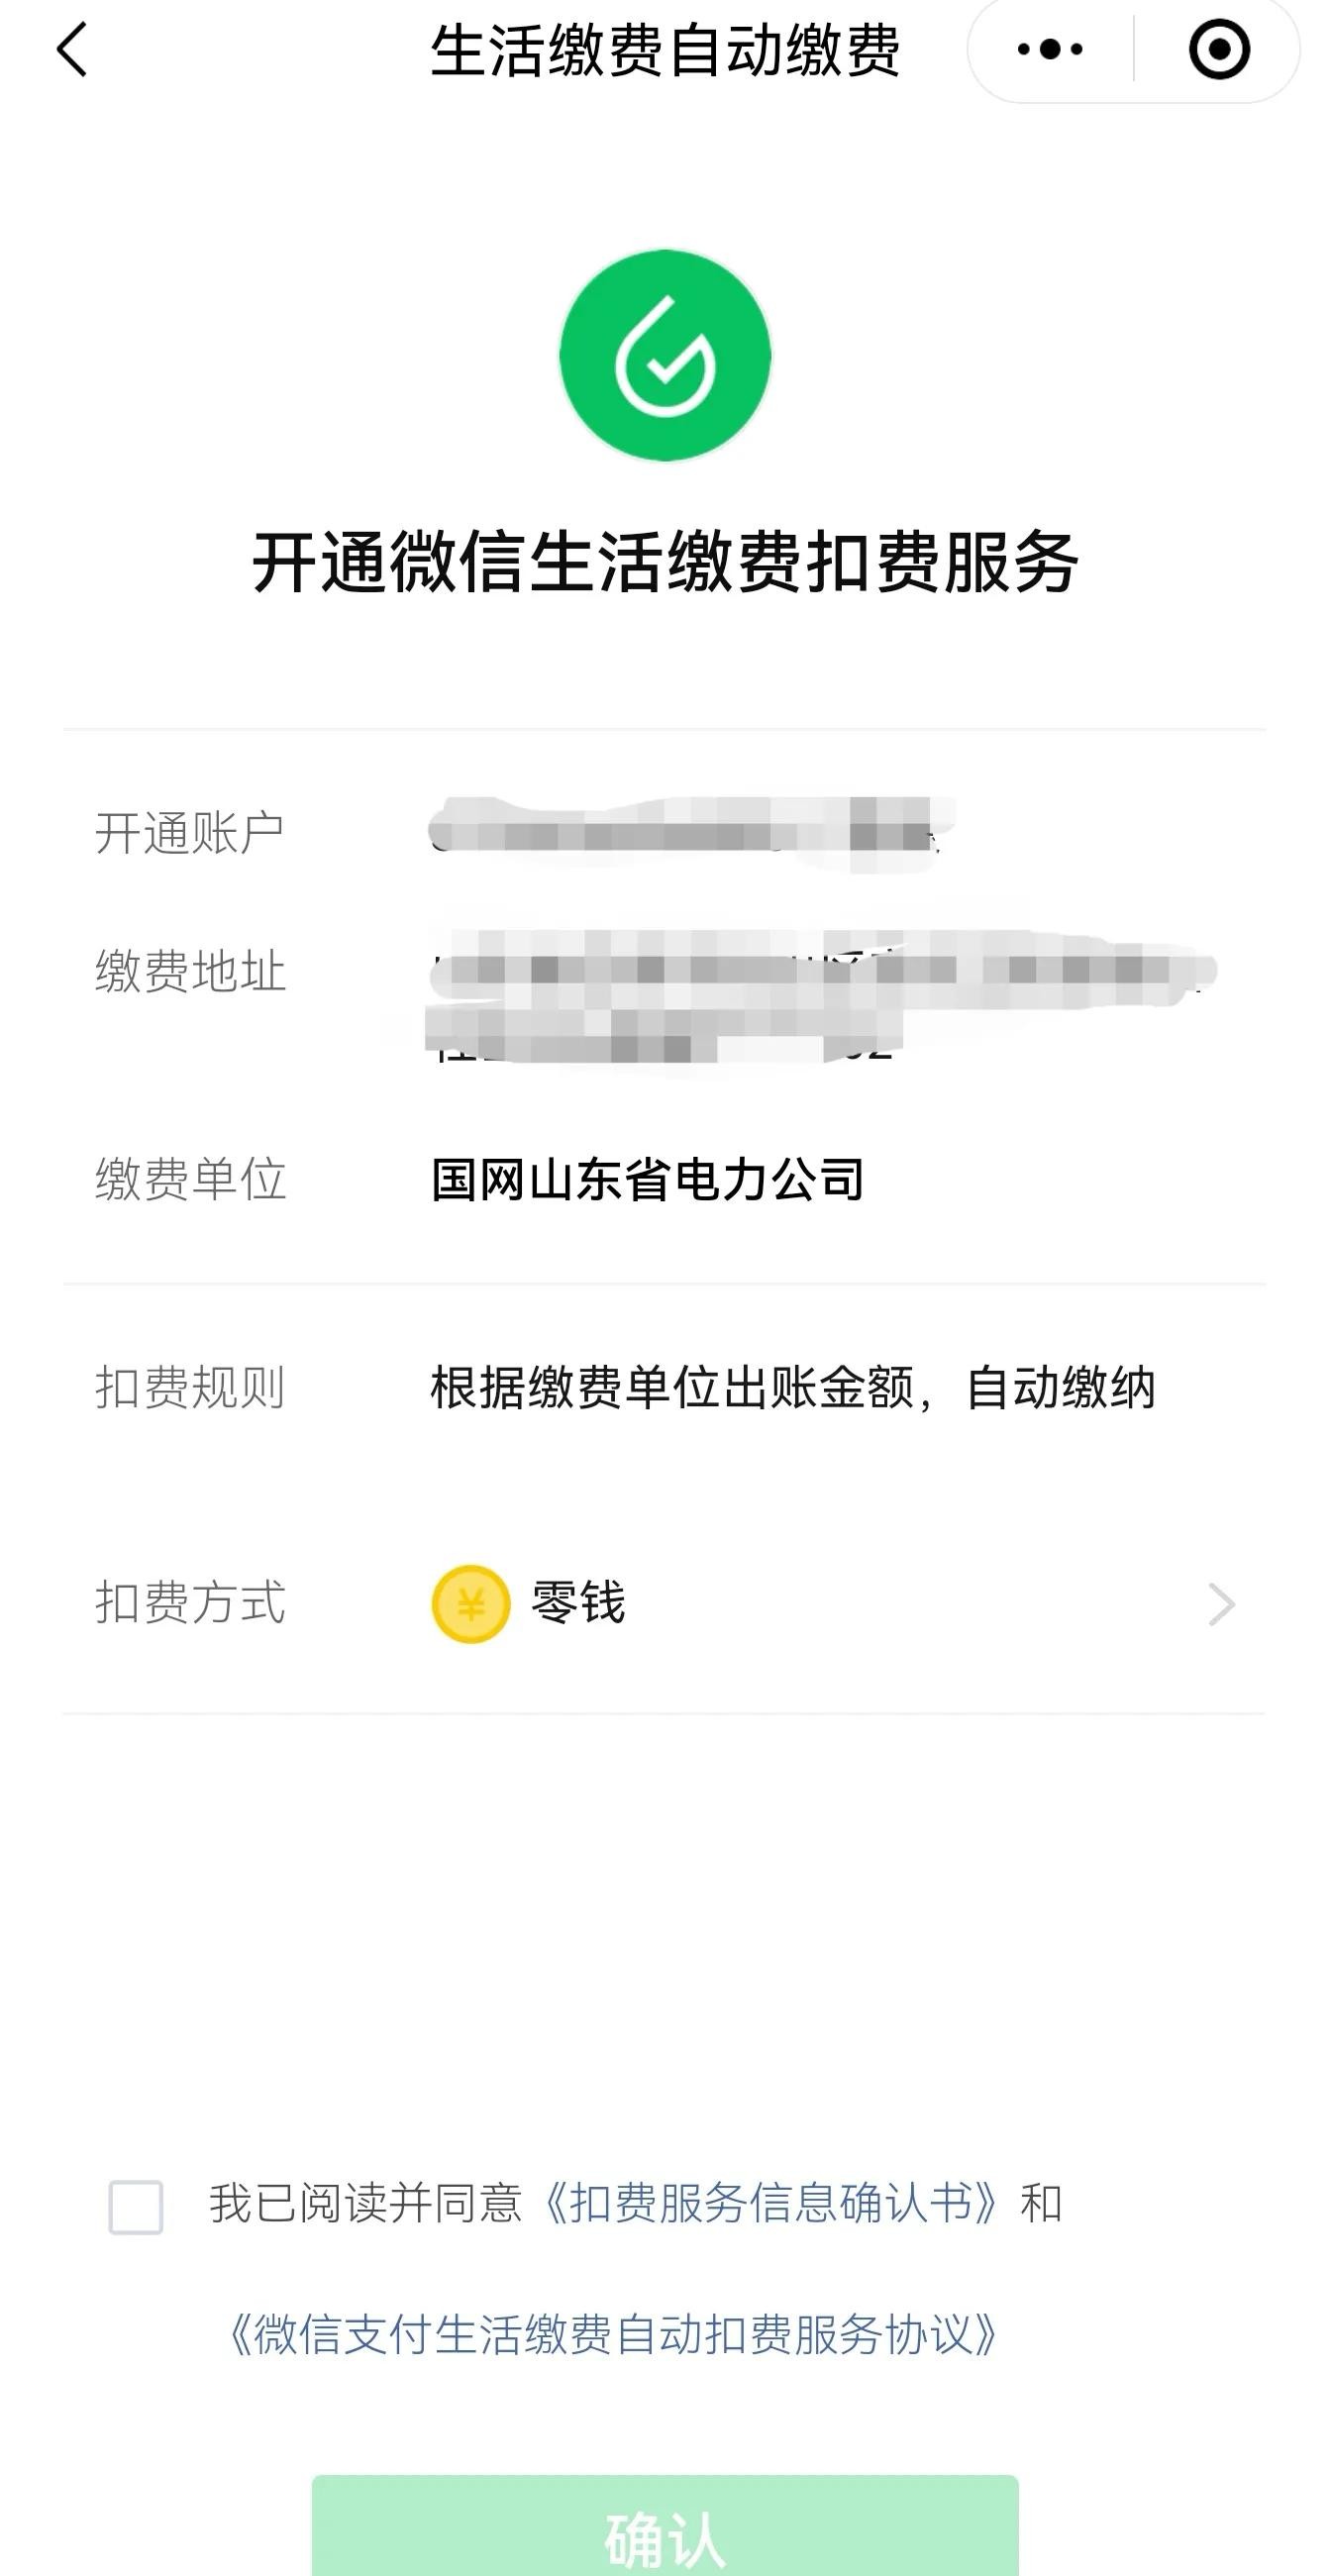
Task: Open the three-dot mini program menu
Action: click(1049, 49)
